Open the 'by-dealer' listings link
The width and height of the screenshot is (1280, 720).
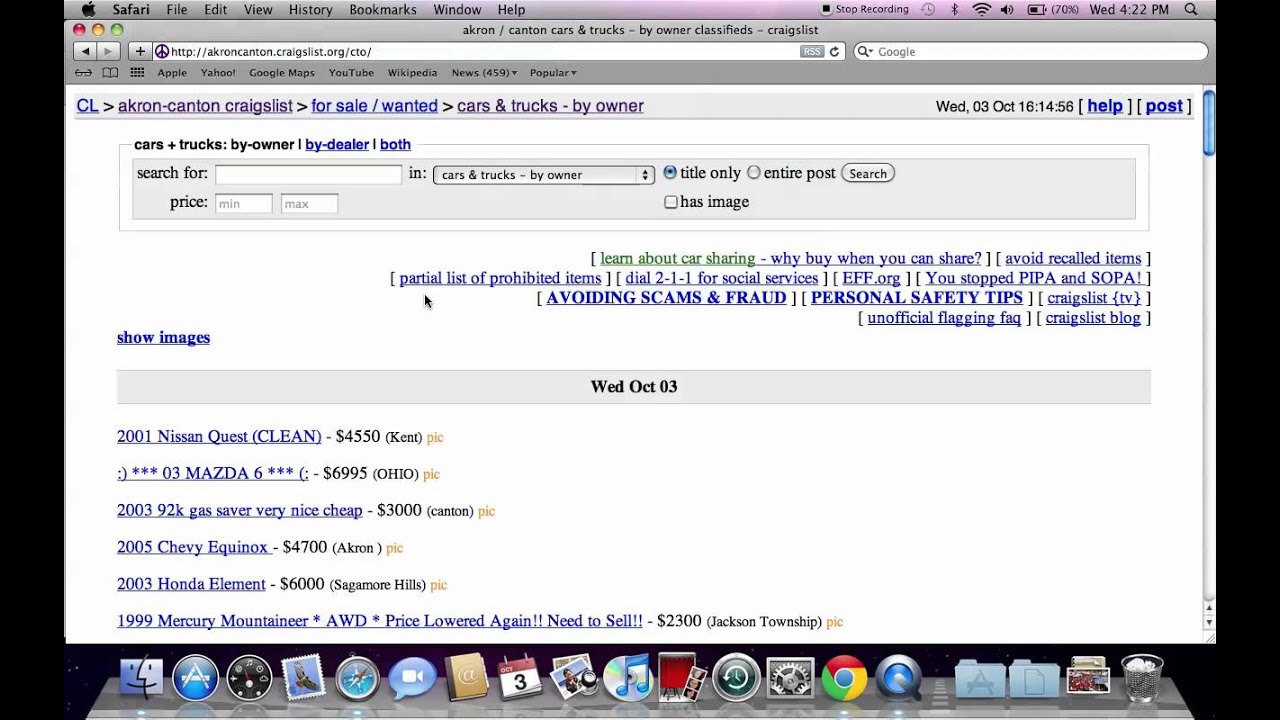(337, 145)
